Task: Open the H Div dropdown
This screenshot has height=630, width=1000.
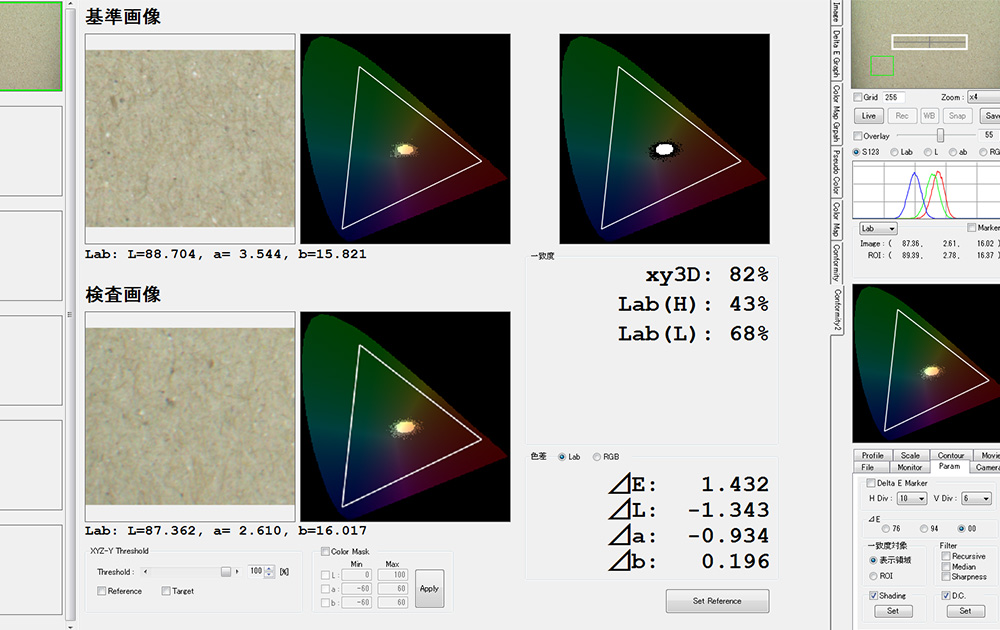Action: [x=912, y=499]
